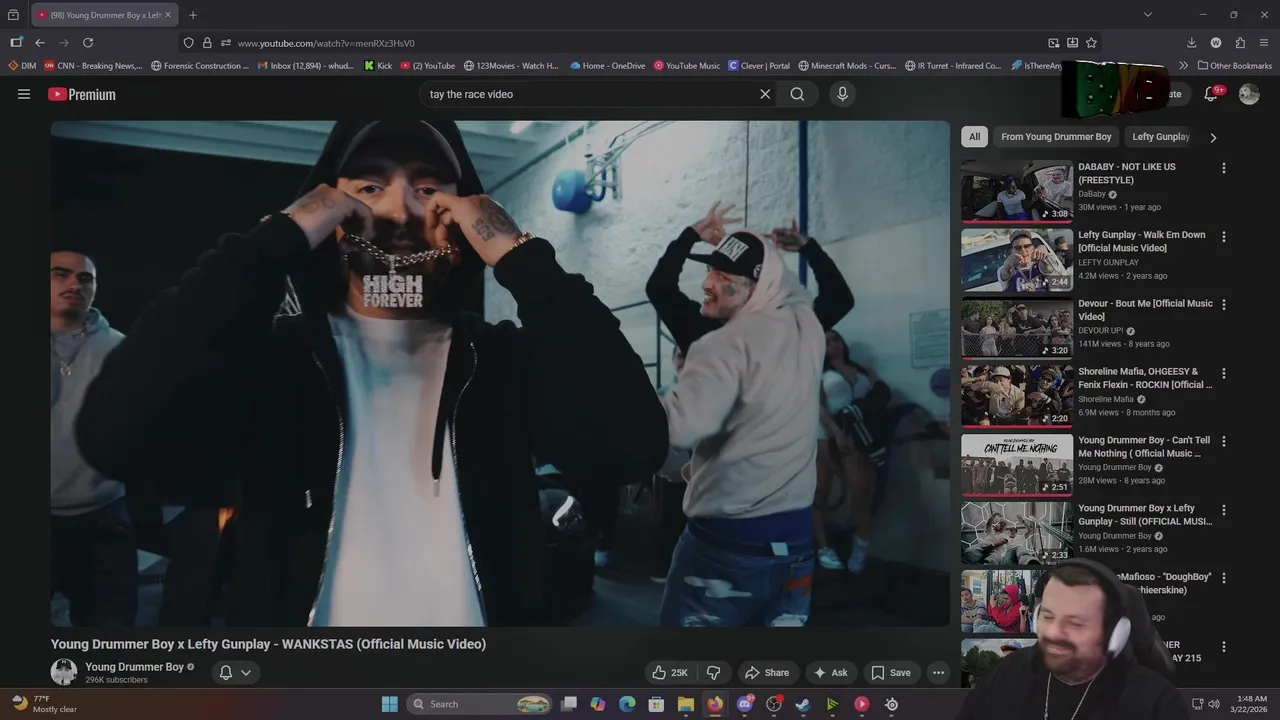Open more actions menu below the video
Image resolution: width=1280 pixels, height=720 pixels.
[938, 673]
